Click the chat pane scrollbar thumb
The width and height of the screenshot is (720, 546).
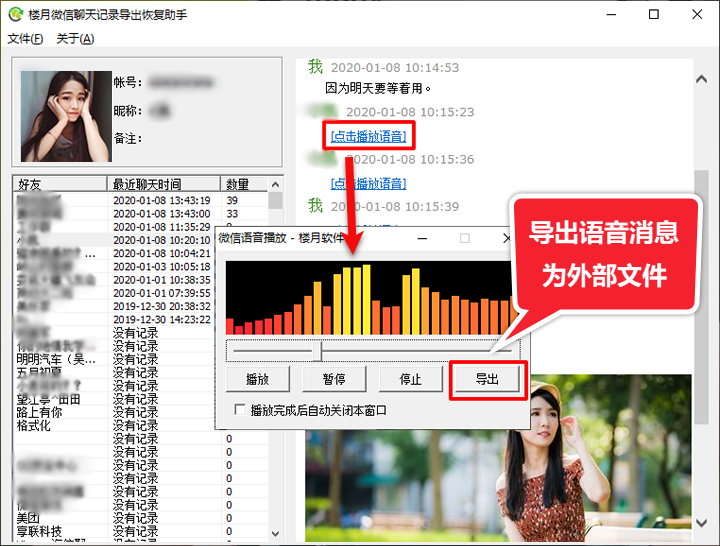point(701,297)
